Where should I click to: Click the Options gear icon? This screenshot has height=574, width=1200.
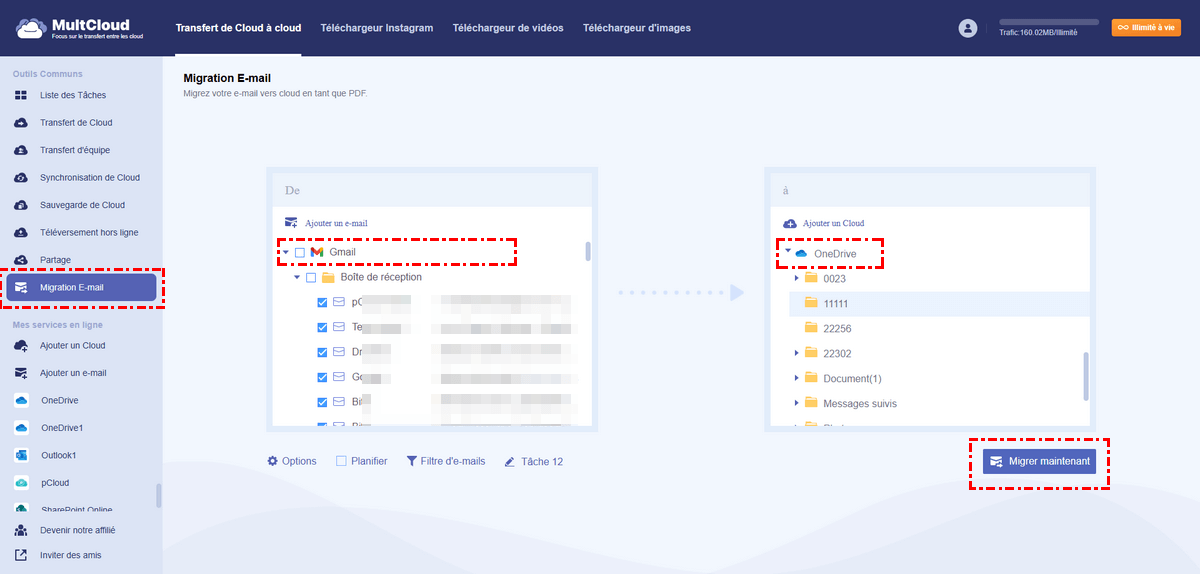coord(273,461)
